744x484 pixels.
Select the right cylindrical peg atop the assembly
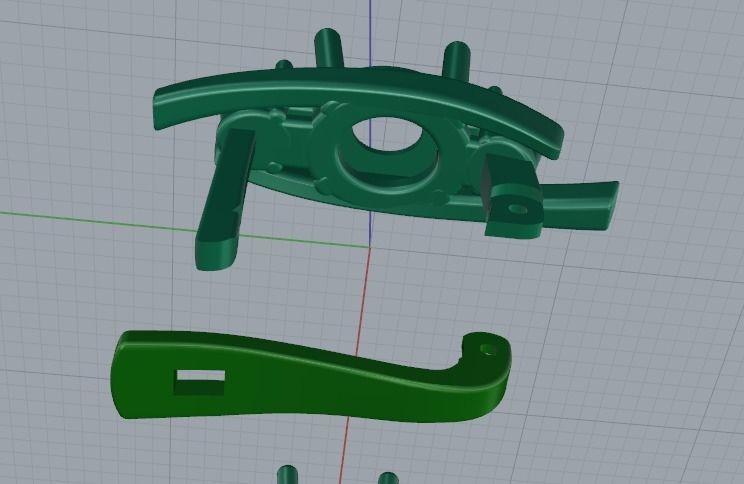tap(457, 60)
